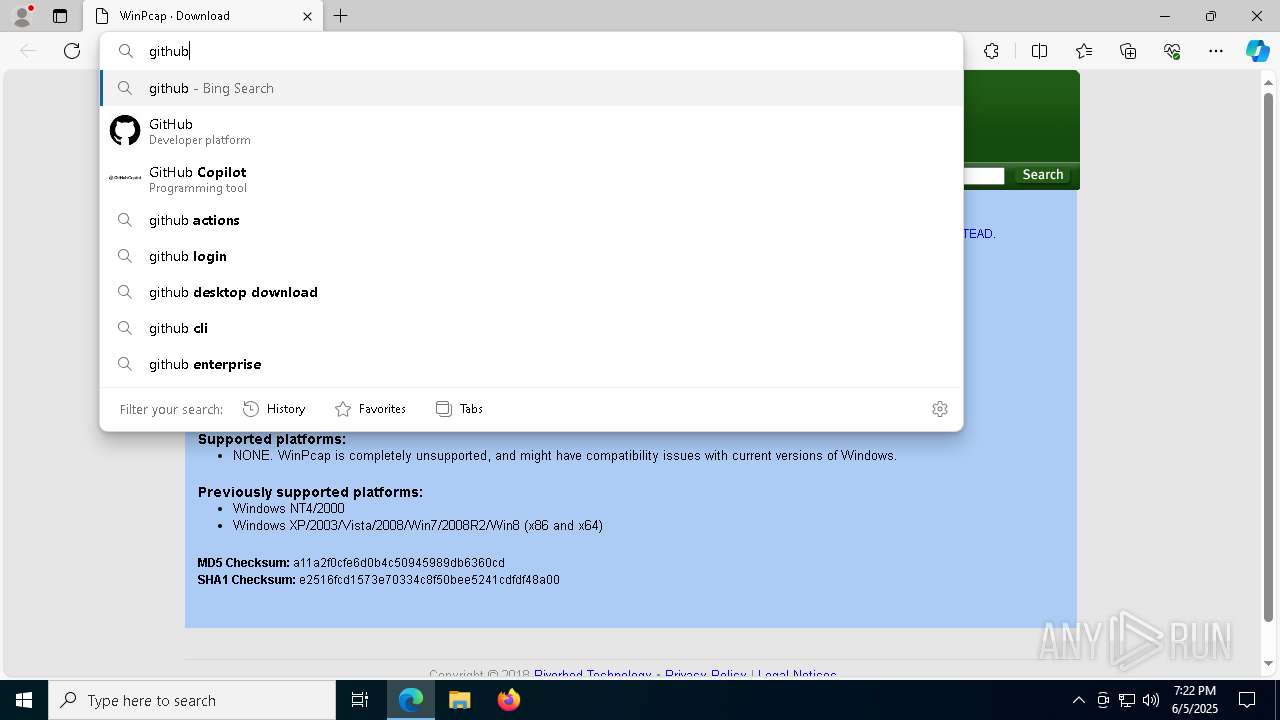Click scrollbar down arrow

[1269, 663]
